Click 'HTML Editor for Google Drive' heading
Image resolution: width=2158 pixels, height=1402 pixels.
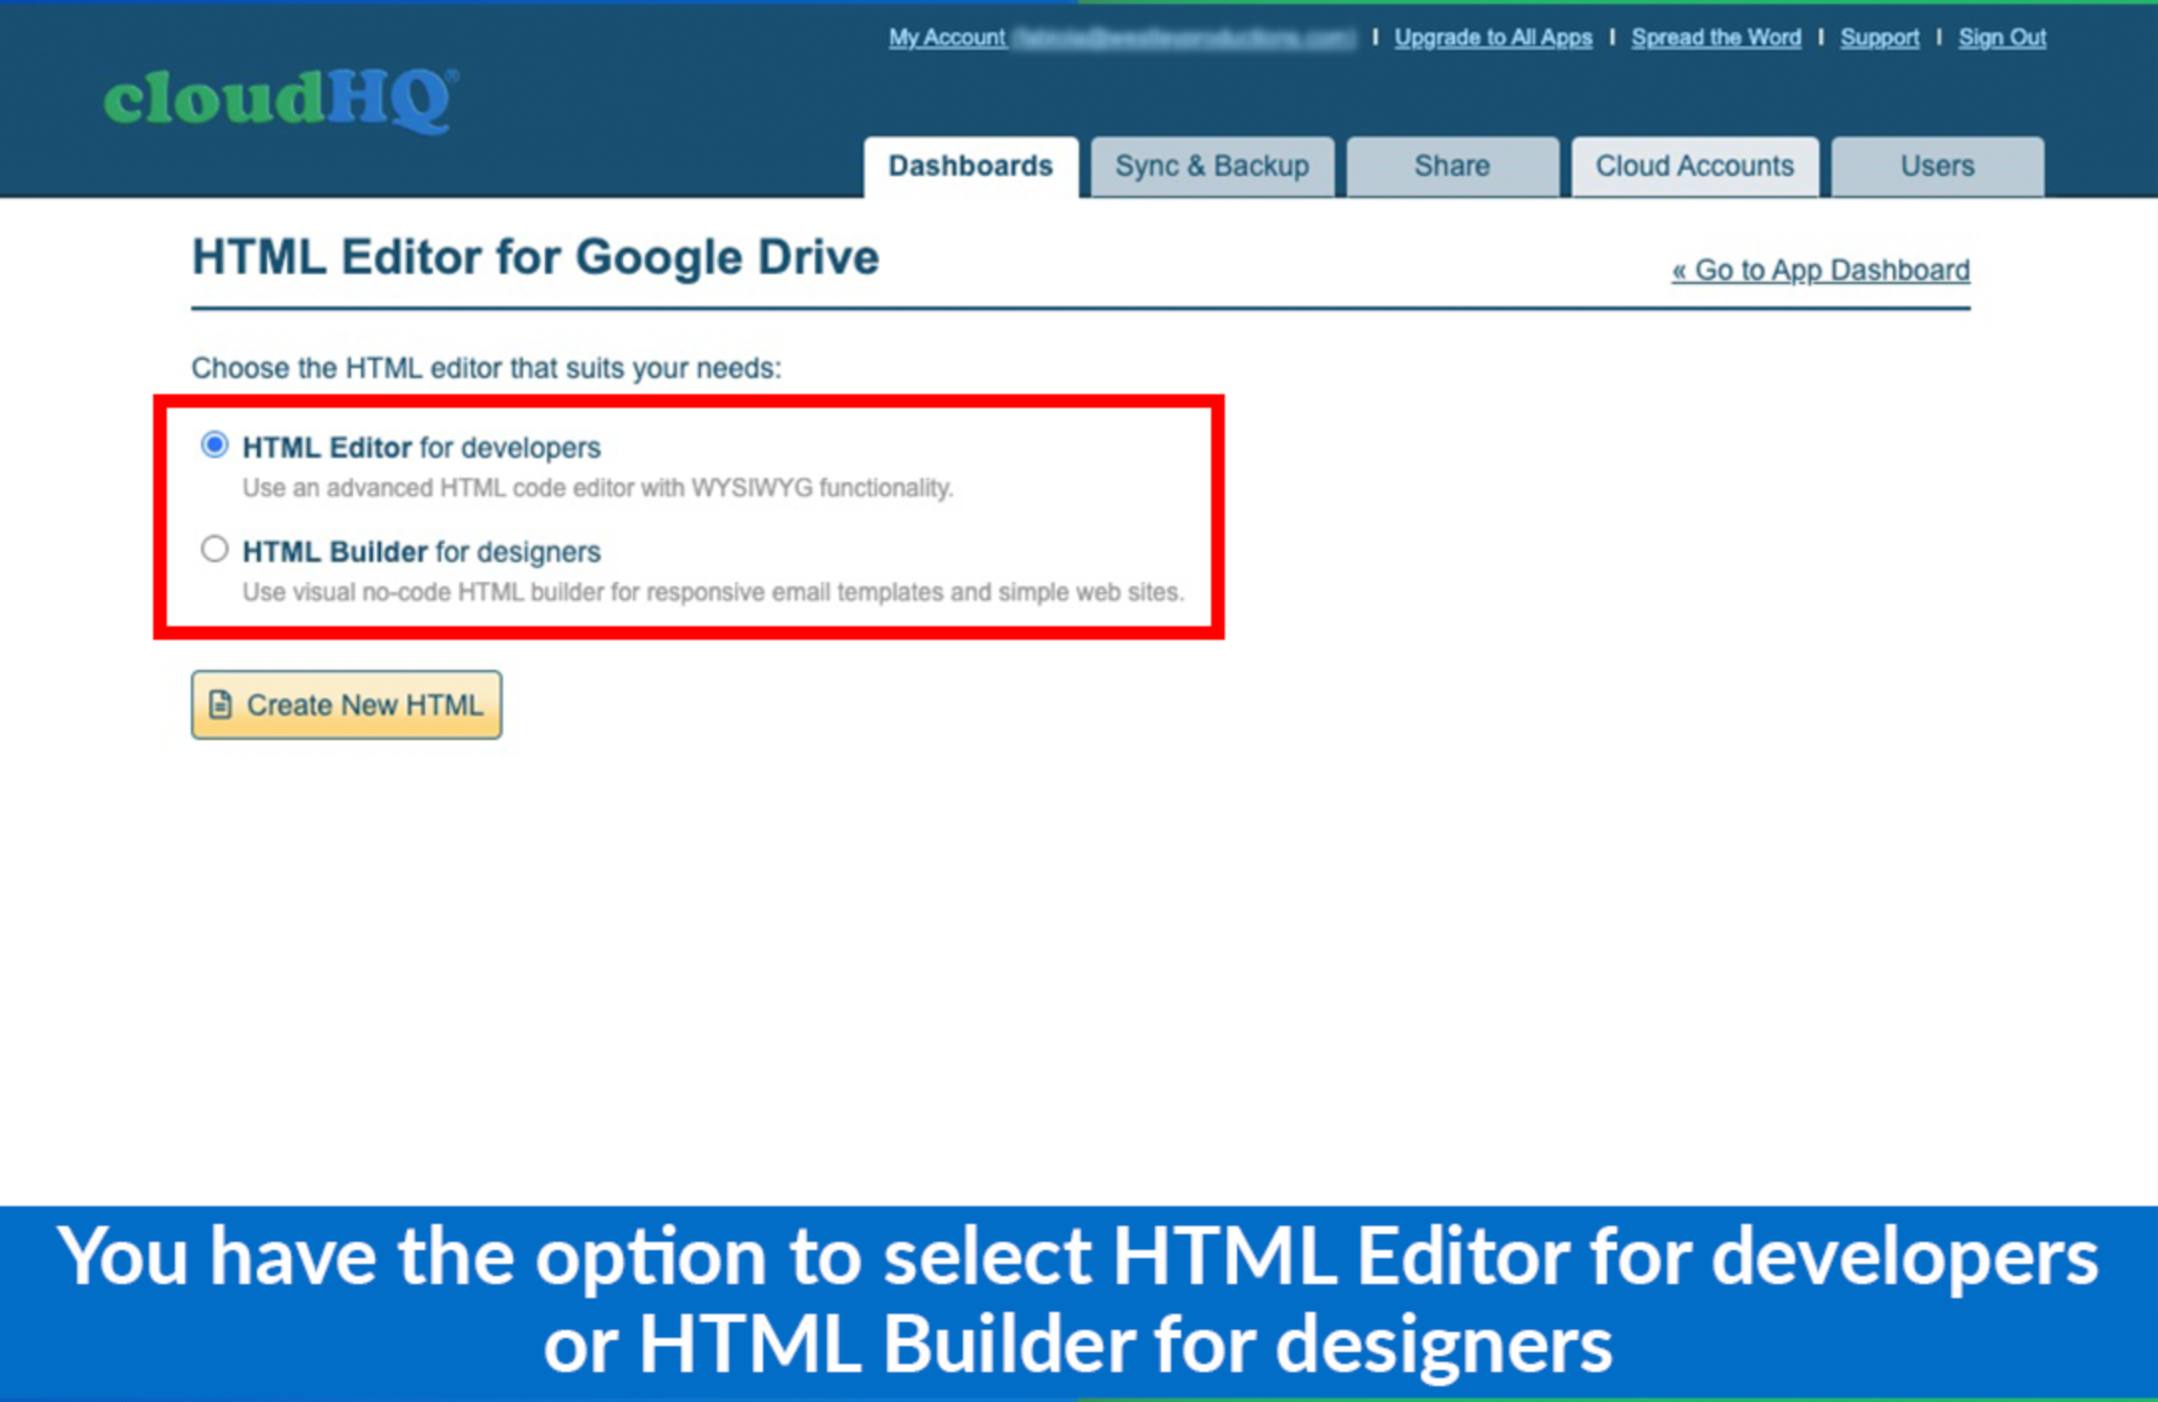tap(535, 257)
